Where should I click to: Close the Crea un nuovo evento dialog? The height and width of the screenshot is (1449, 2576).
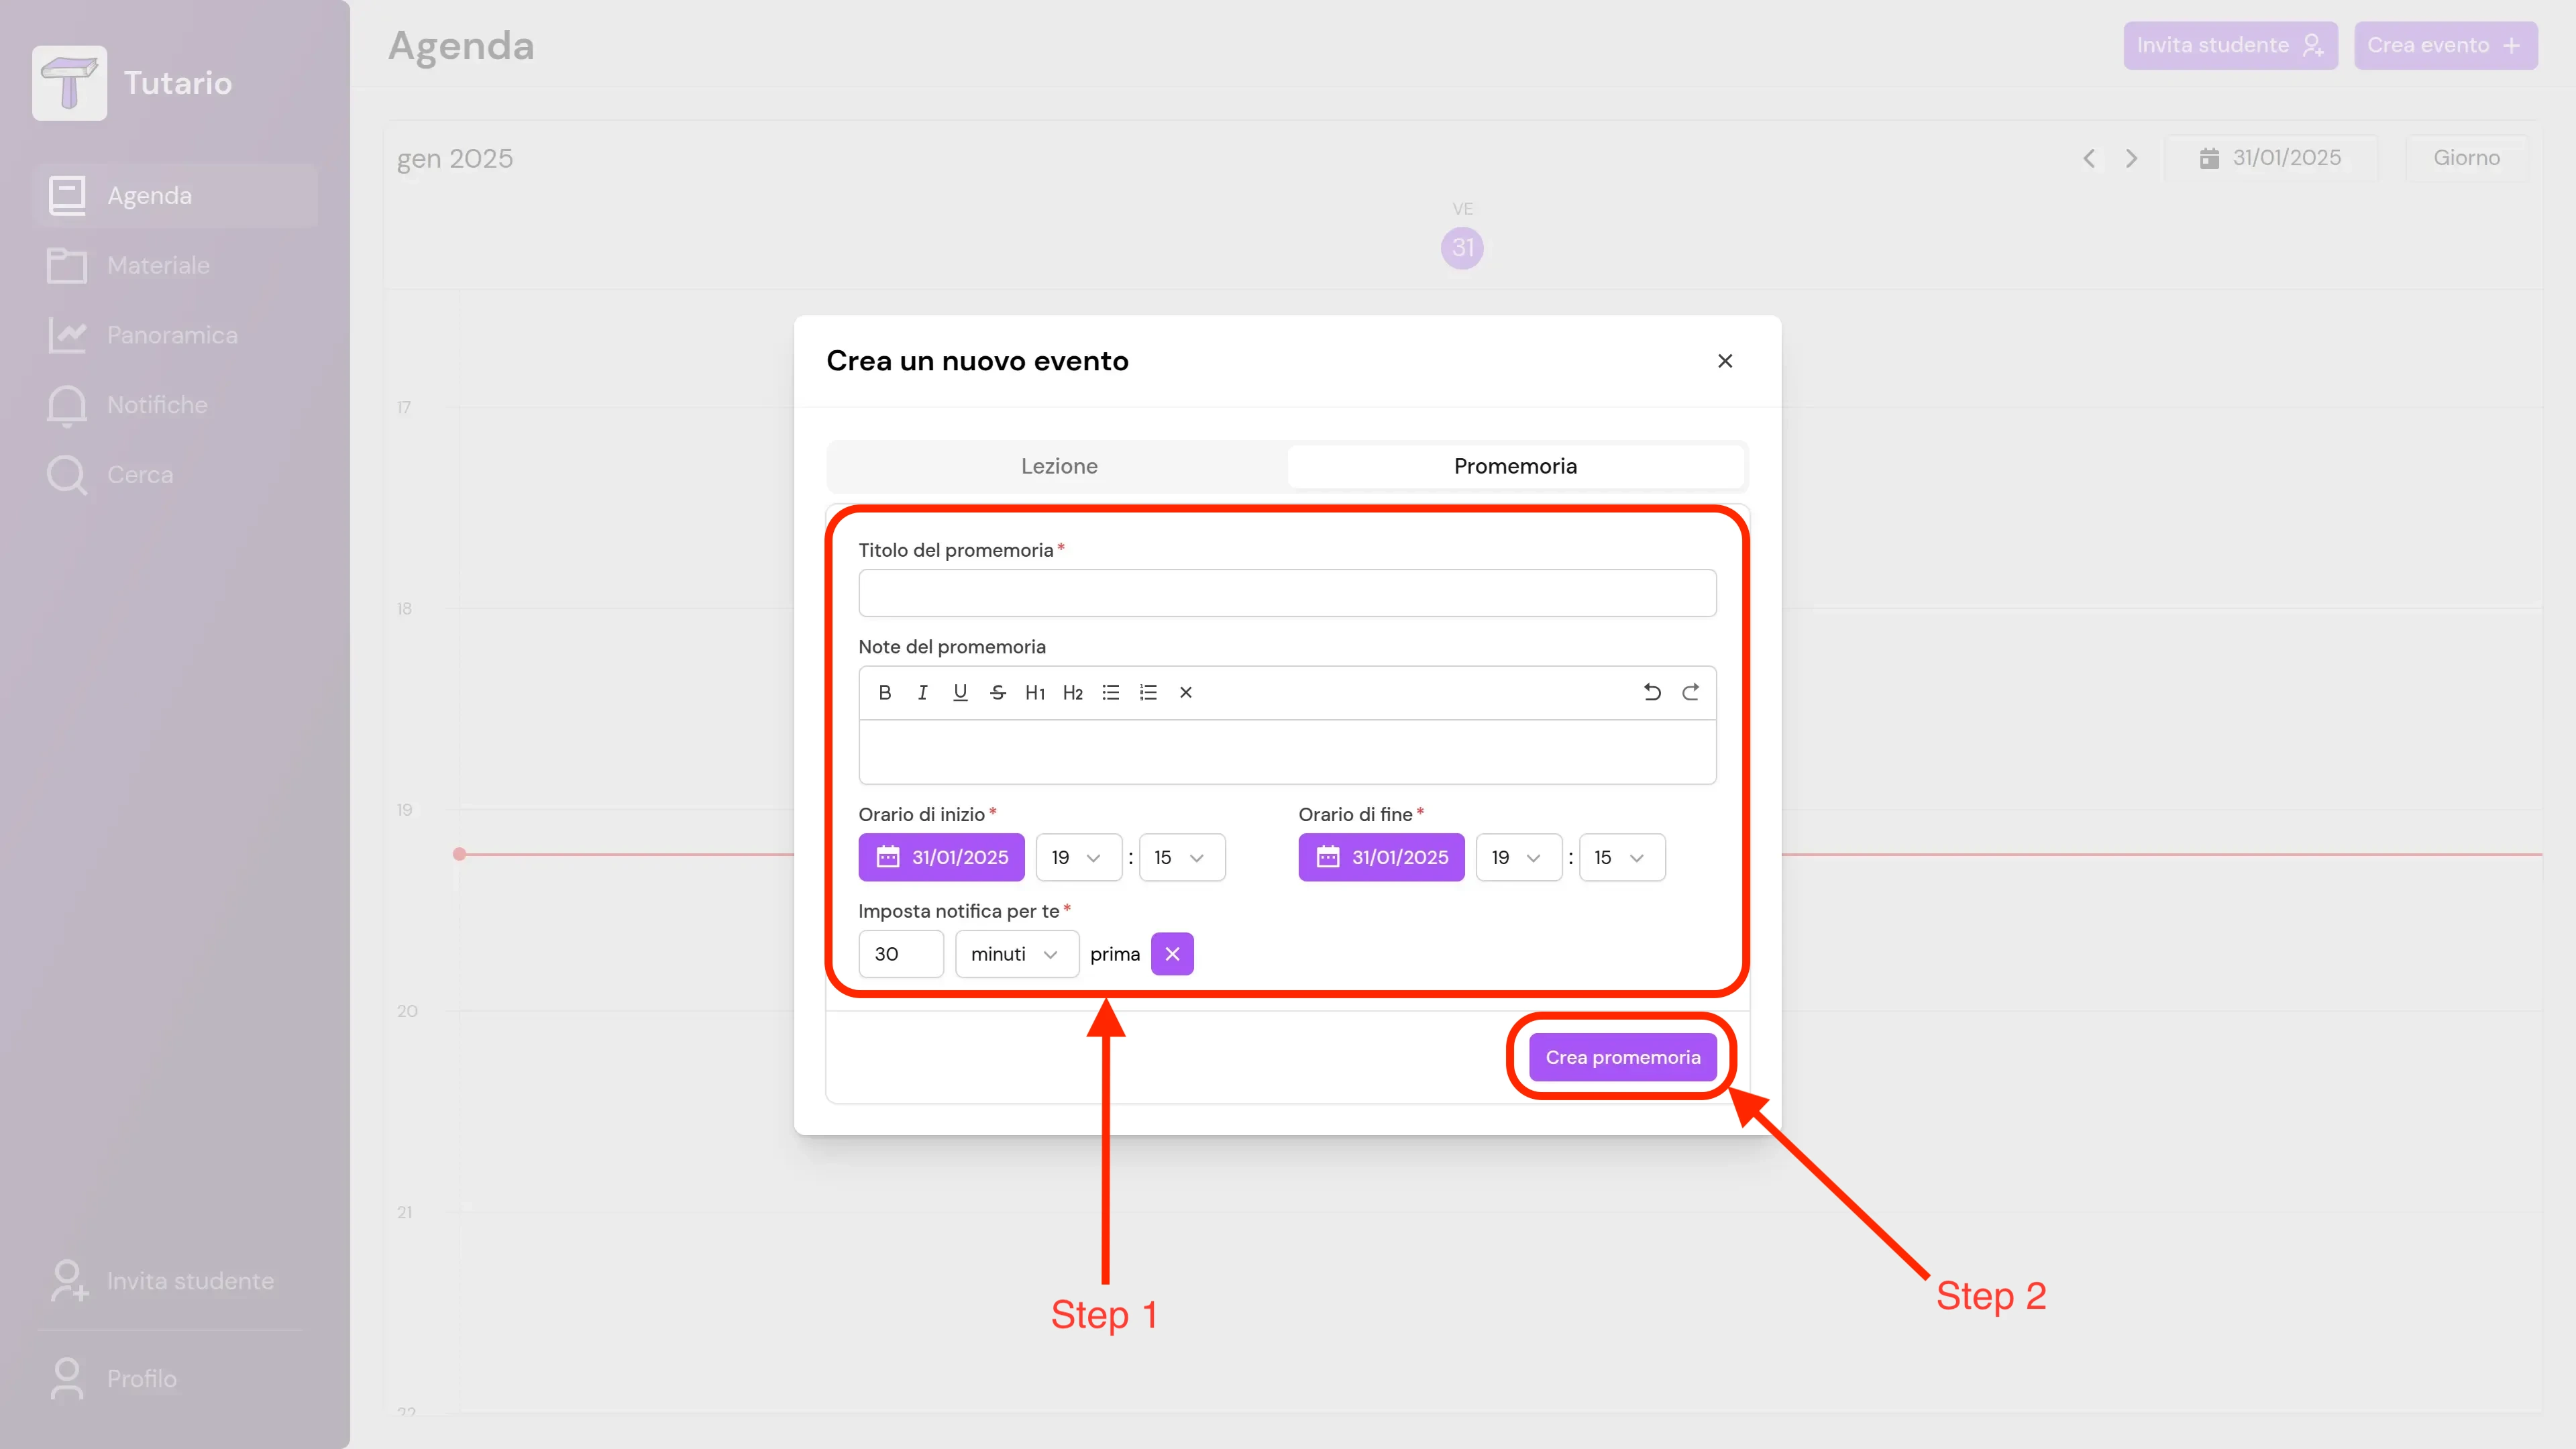[x=1725, y=361]
